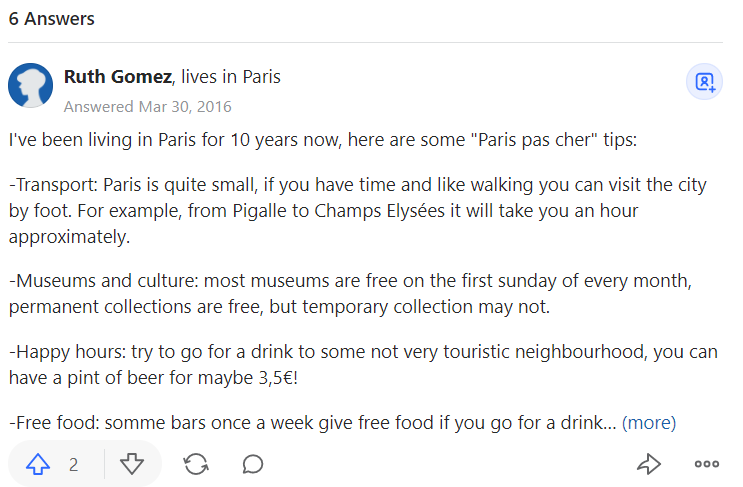Viewport: 743px width, 487px height.
Task: Click the upvote count number 2
Action: pyautogui.click(x=74, y=464)
